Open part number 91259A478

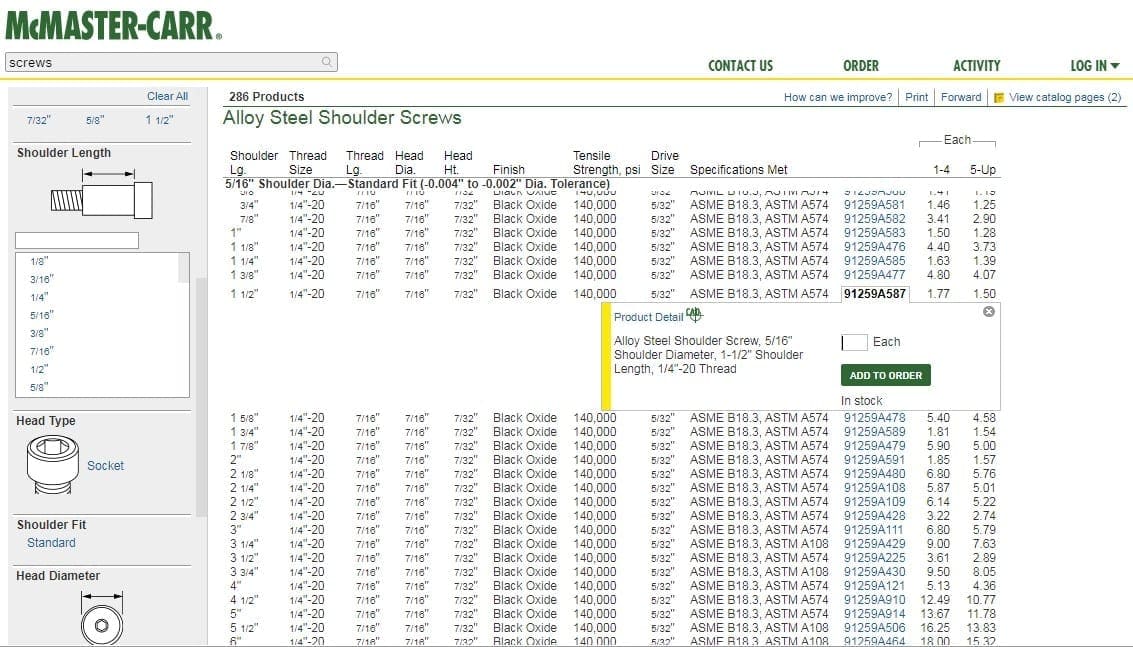(874, 417)
